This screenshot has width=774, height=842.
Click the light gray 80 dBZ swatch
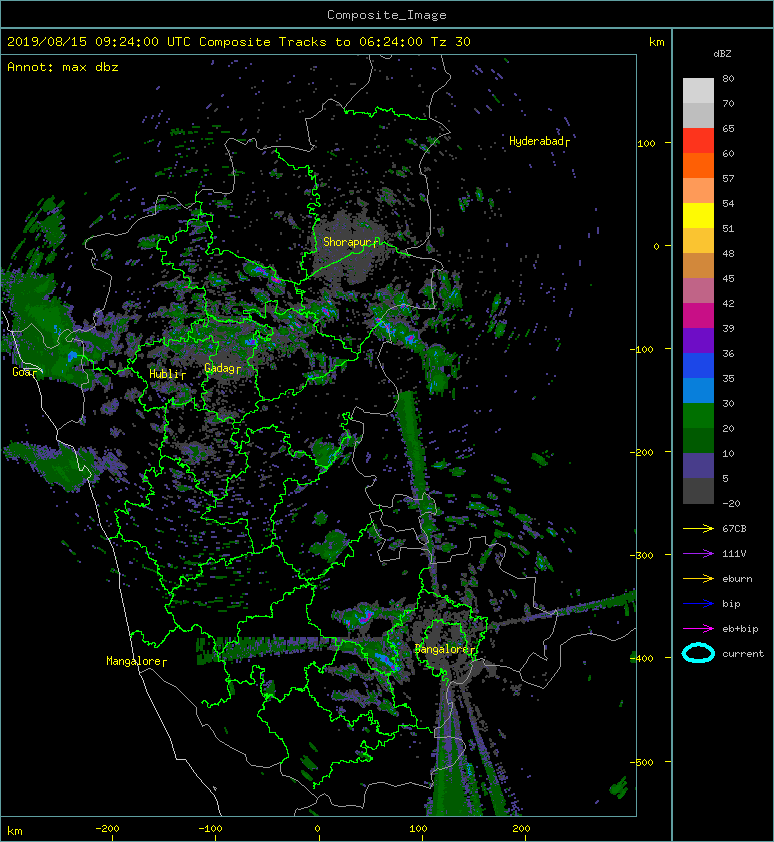(x=698, y=90)
